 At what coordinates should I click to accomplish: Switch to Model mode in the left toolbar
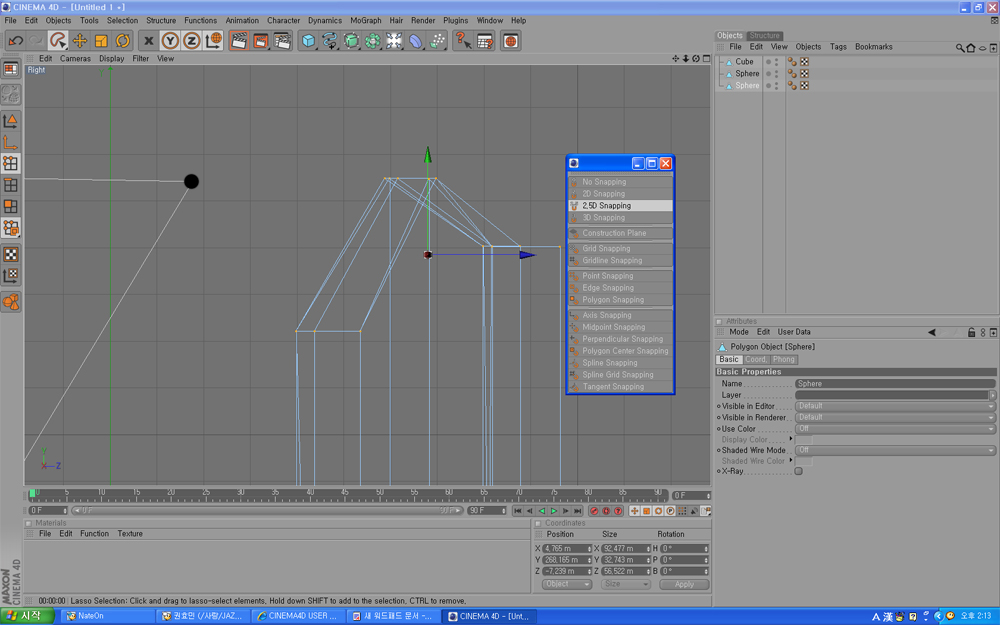tap(11, 121)
